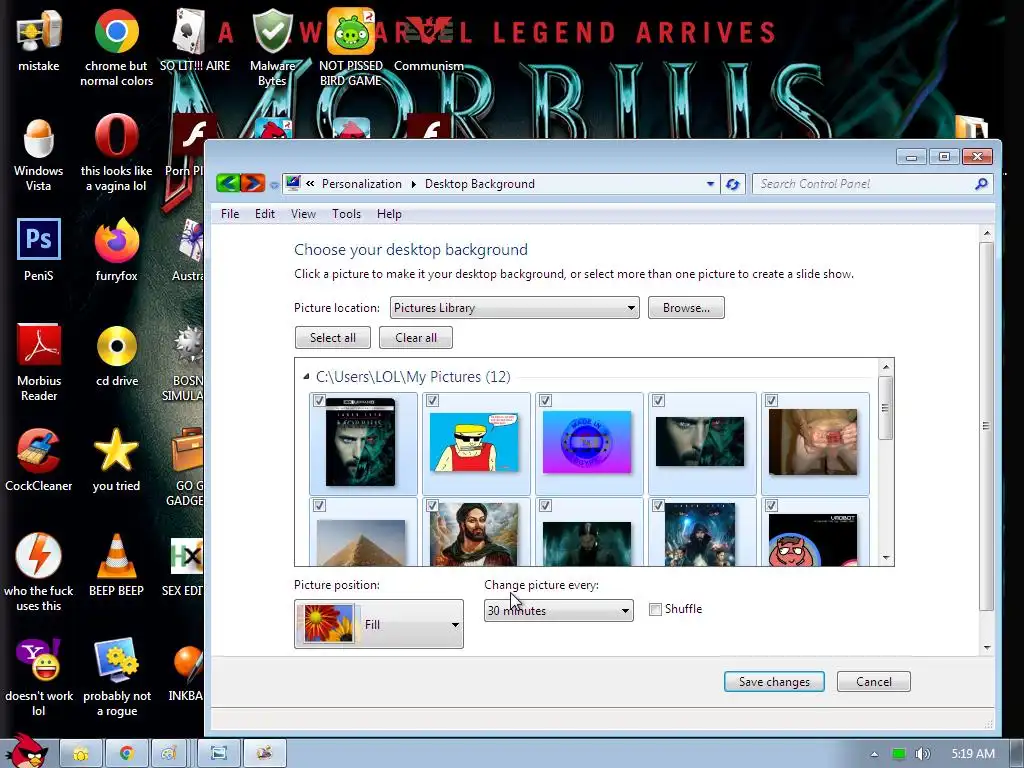The image size is (1024, 768).
Task: Click the Browse... button
Action: click(x=686, y=308)
